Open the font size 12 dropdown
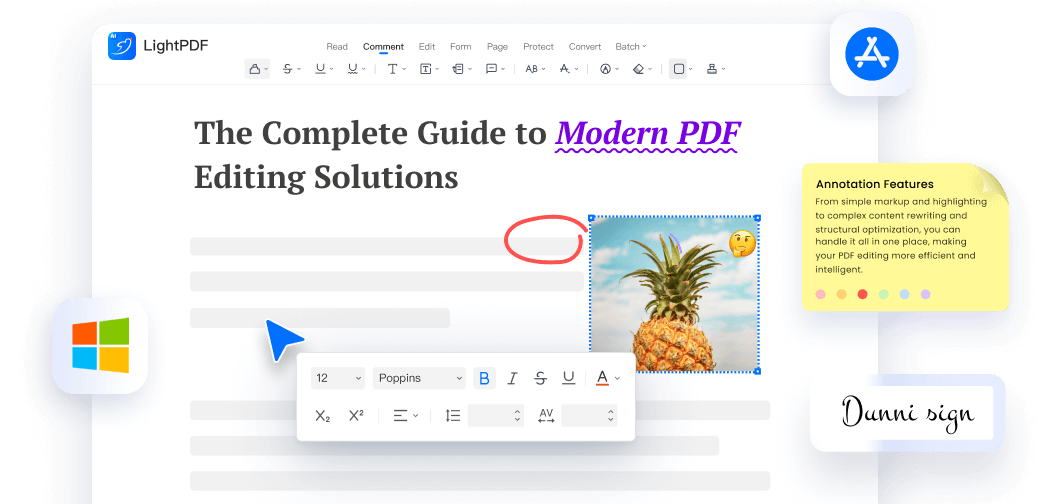Viewport: 1048px width, 504px height. 338,378
